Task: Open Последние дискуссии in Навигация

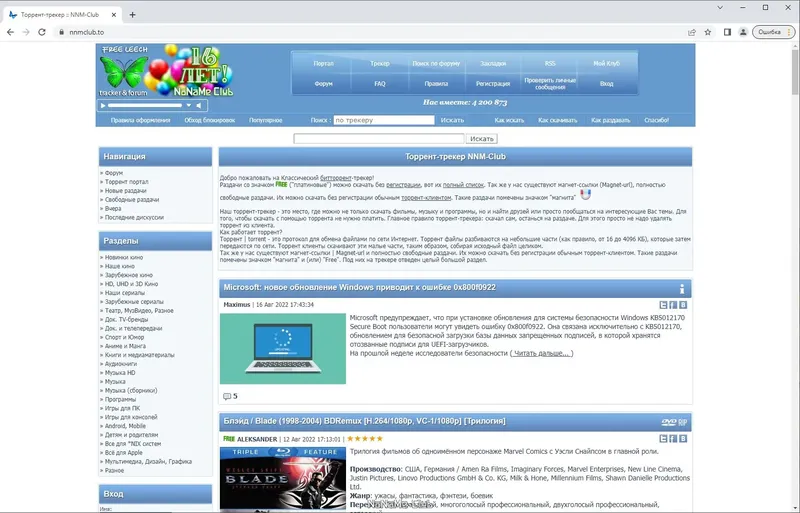Action: click(134, 217)
